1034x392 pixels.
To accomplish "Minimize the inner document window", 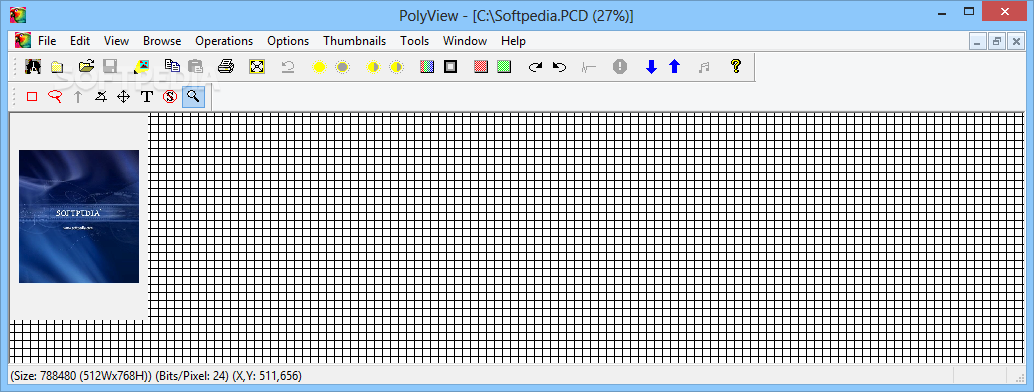I will coord(977,42).
